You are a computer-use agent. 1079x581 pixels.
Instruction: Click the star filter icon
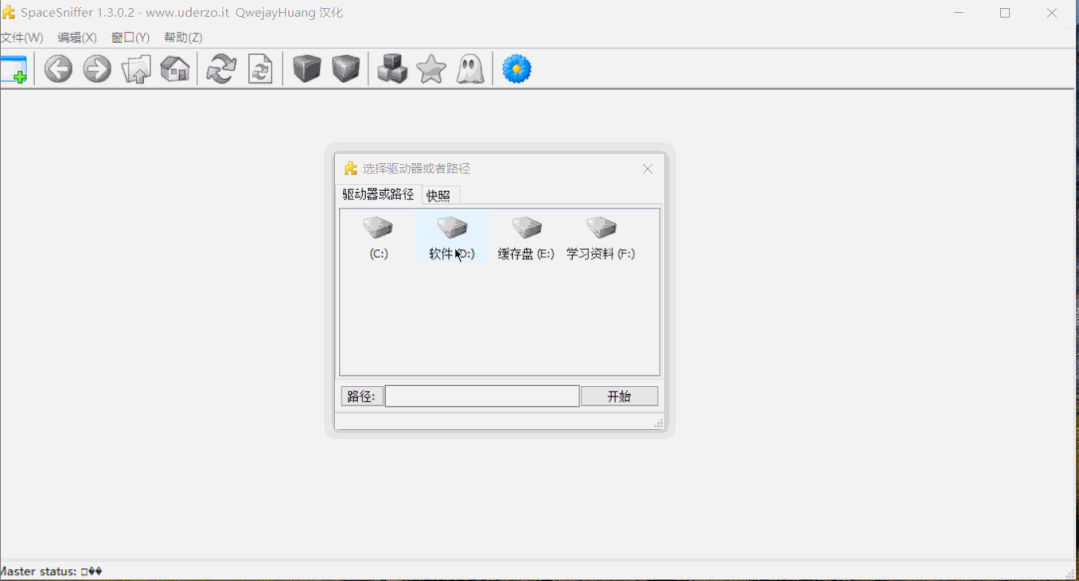click(430, 68)
